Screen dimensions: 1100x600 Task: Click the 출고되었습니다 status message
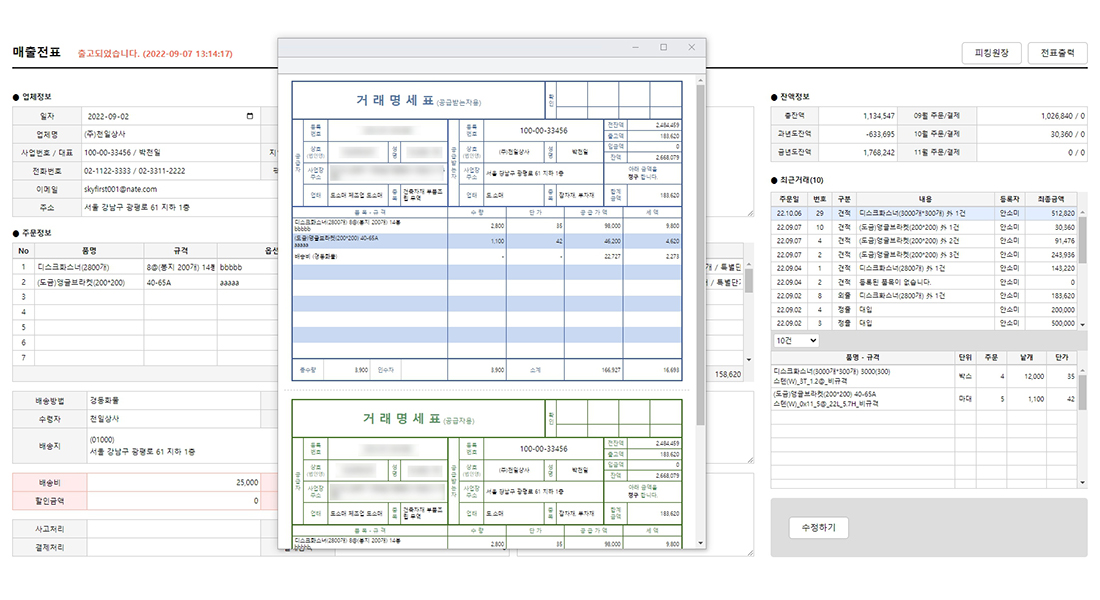point(155,53)
